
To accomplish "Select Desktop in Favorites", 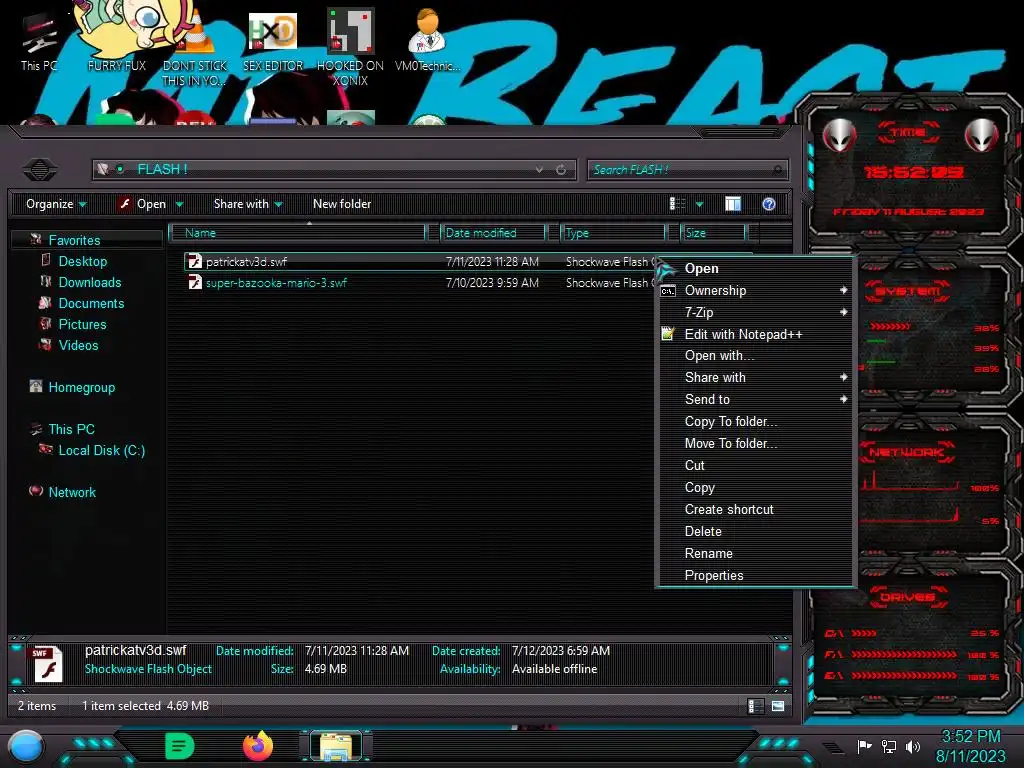I will tap(82, 261).
